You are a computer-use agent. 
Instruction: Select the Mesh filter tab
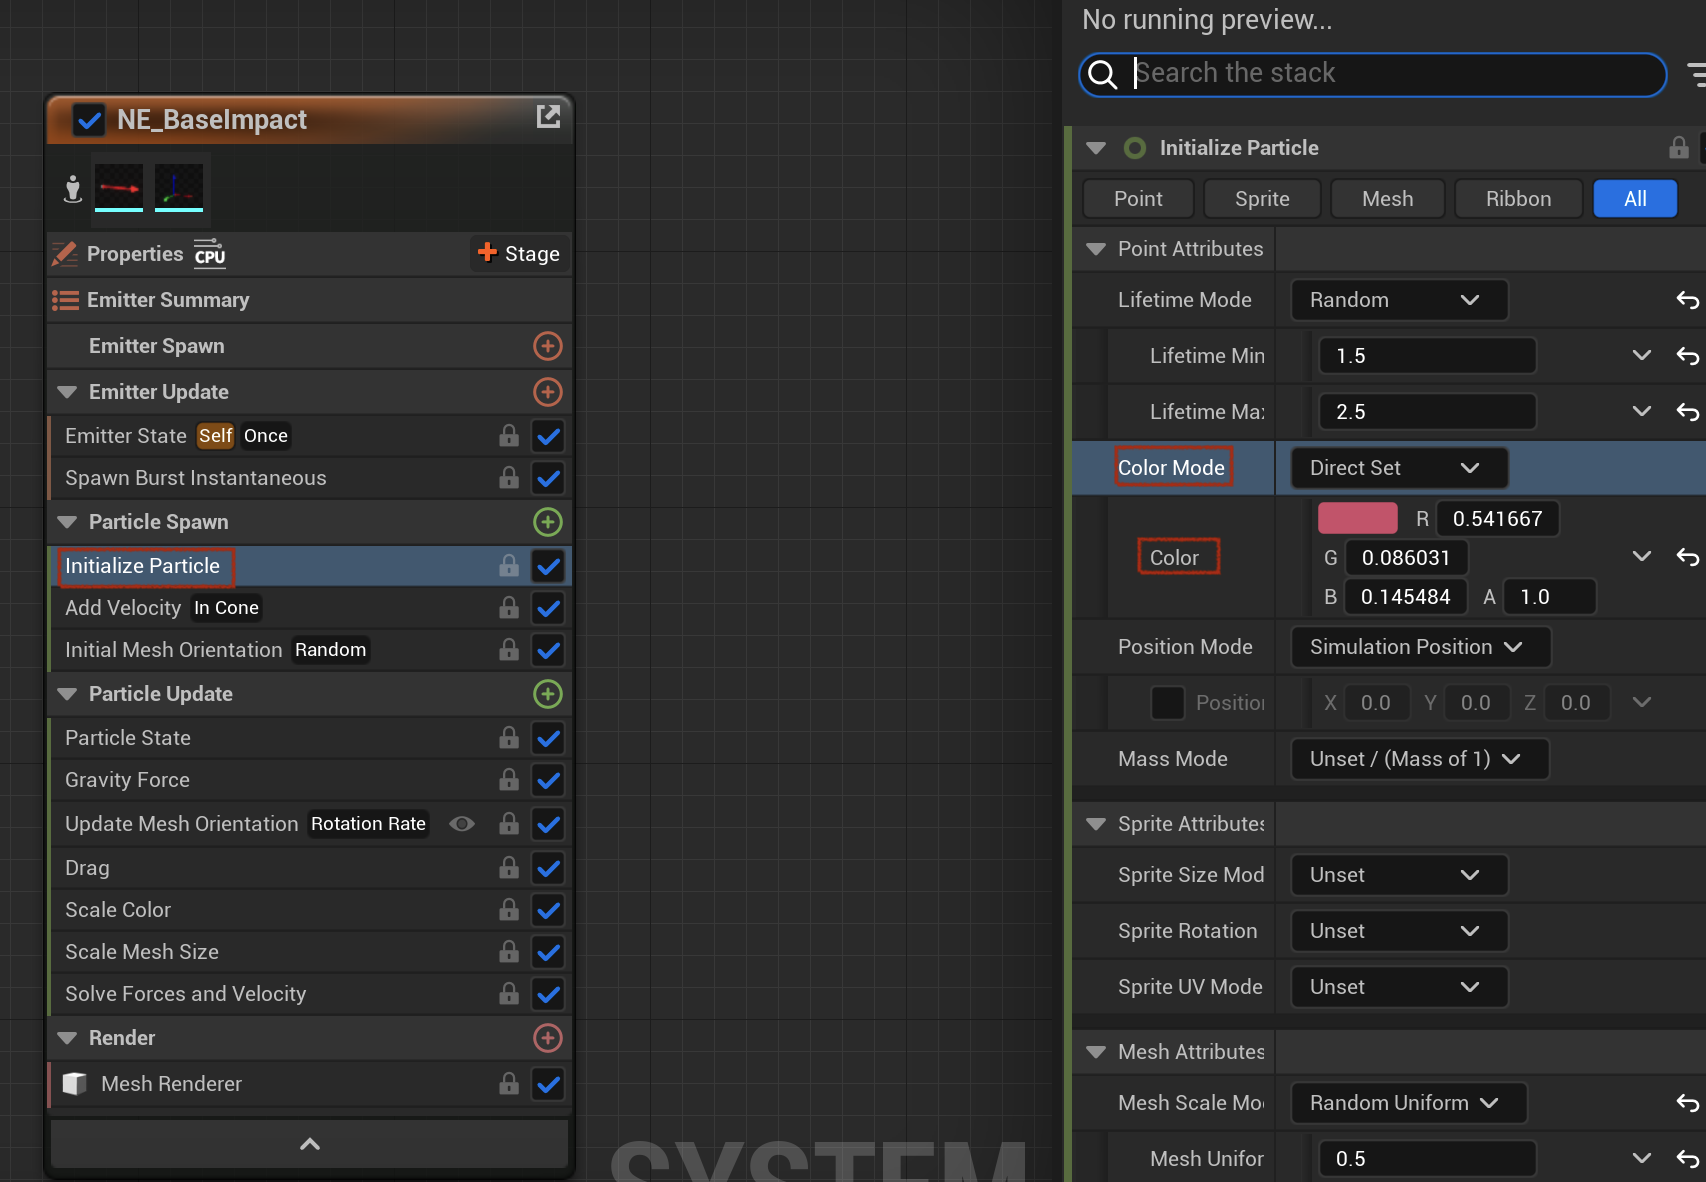point(1387,199)
